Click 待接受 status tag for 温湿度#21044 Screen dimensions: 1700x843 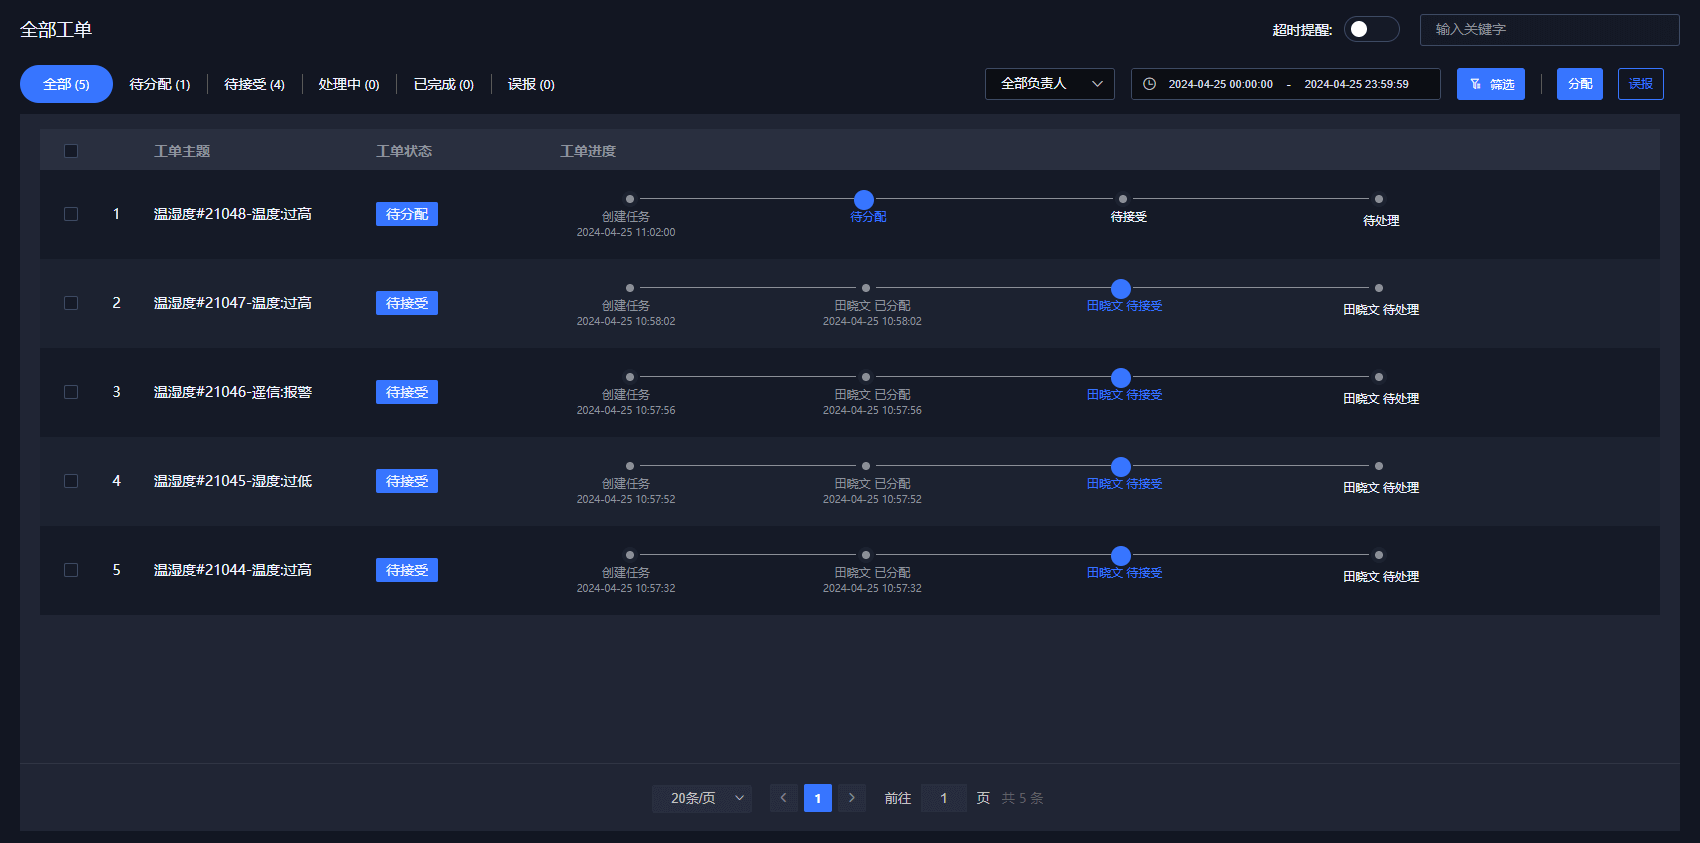pyautogui.click(x=407, y=570)
